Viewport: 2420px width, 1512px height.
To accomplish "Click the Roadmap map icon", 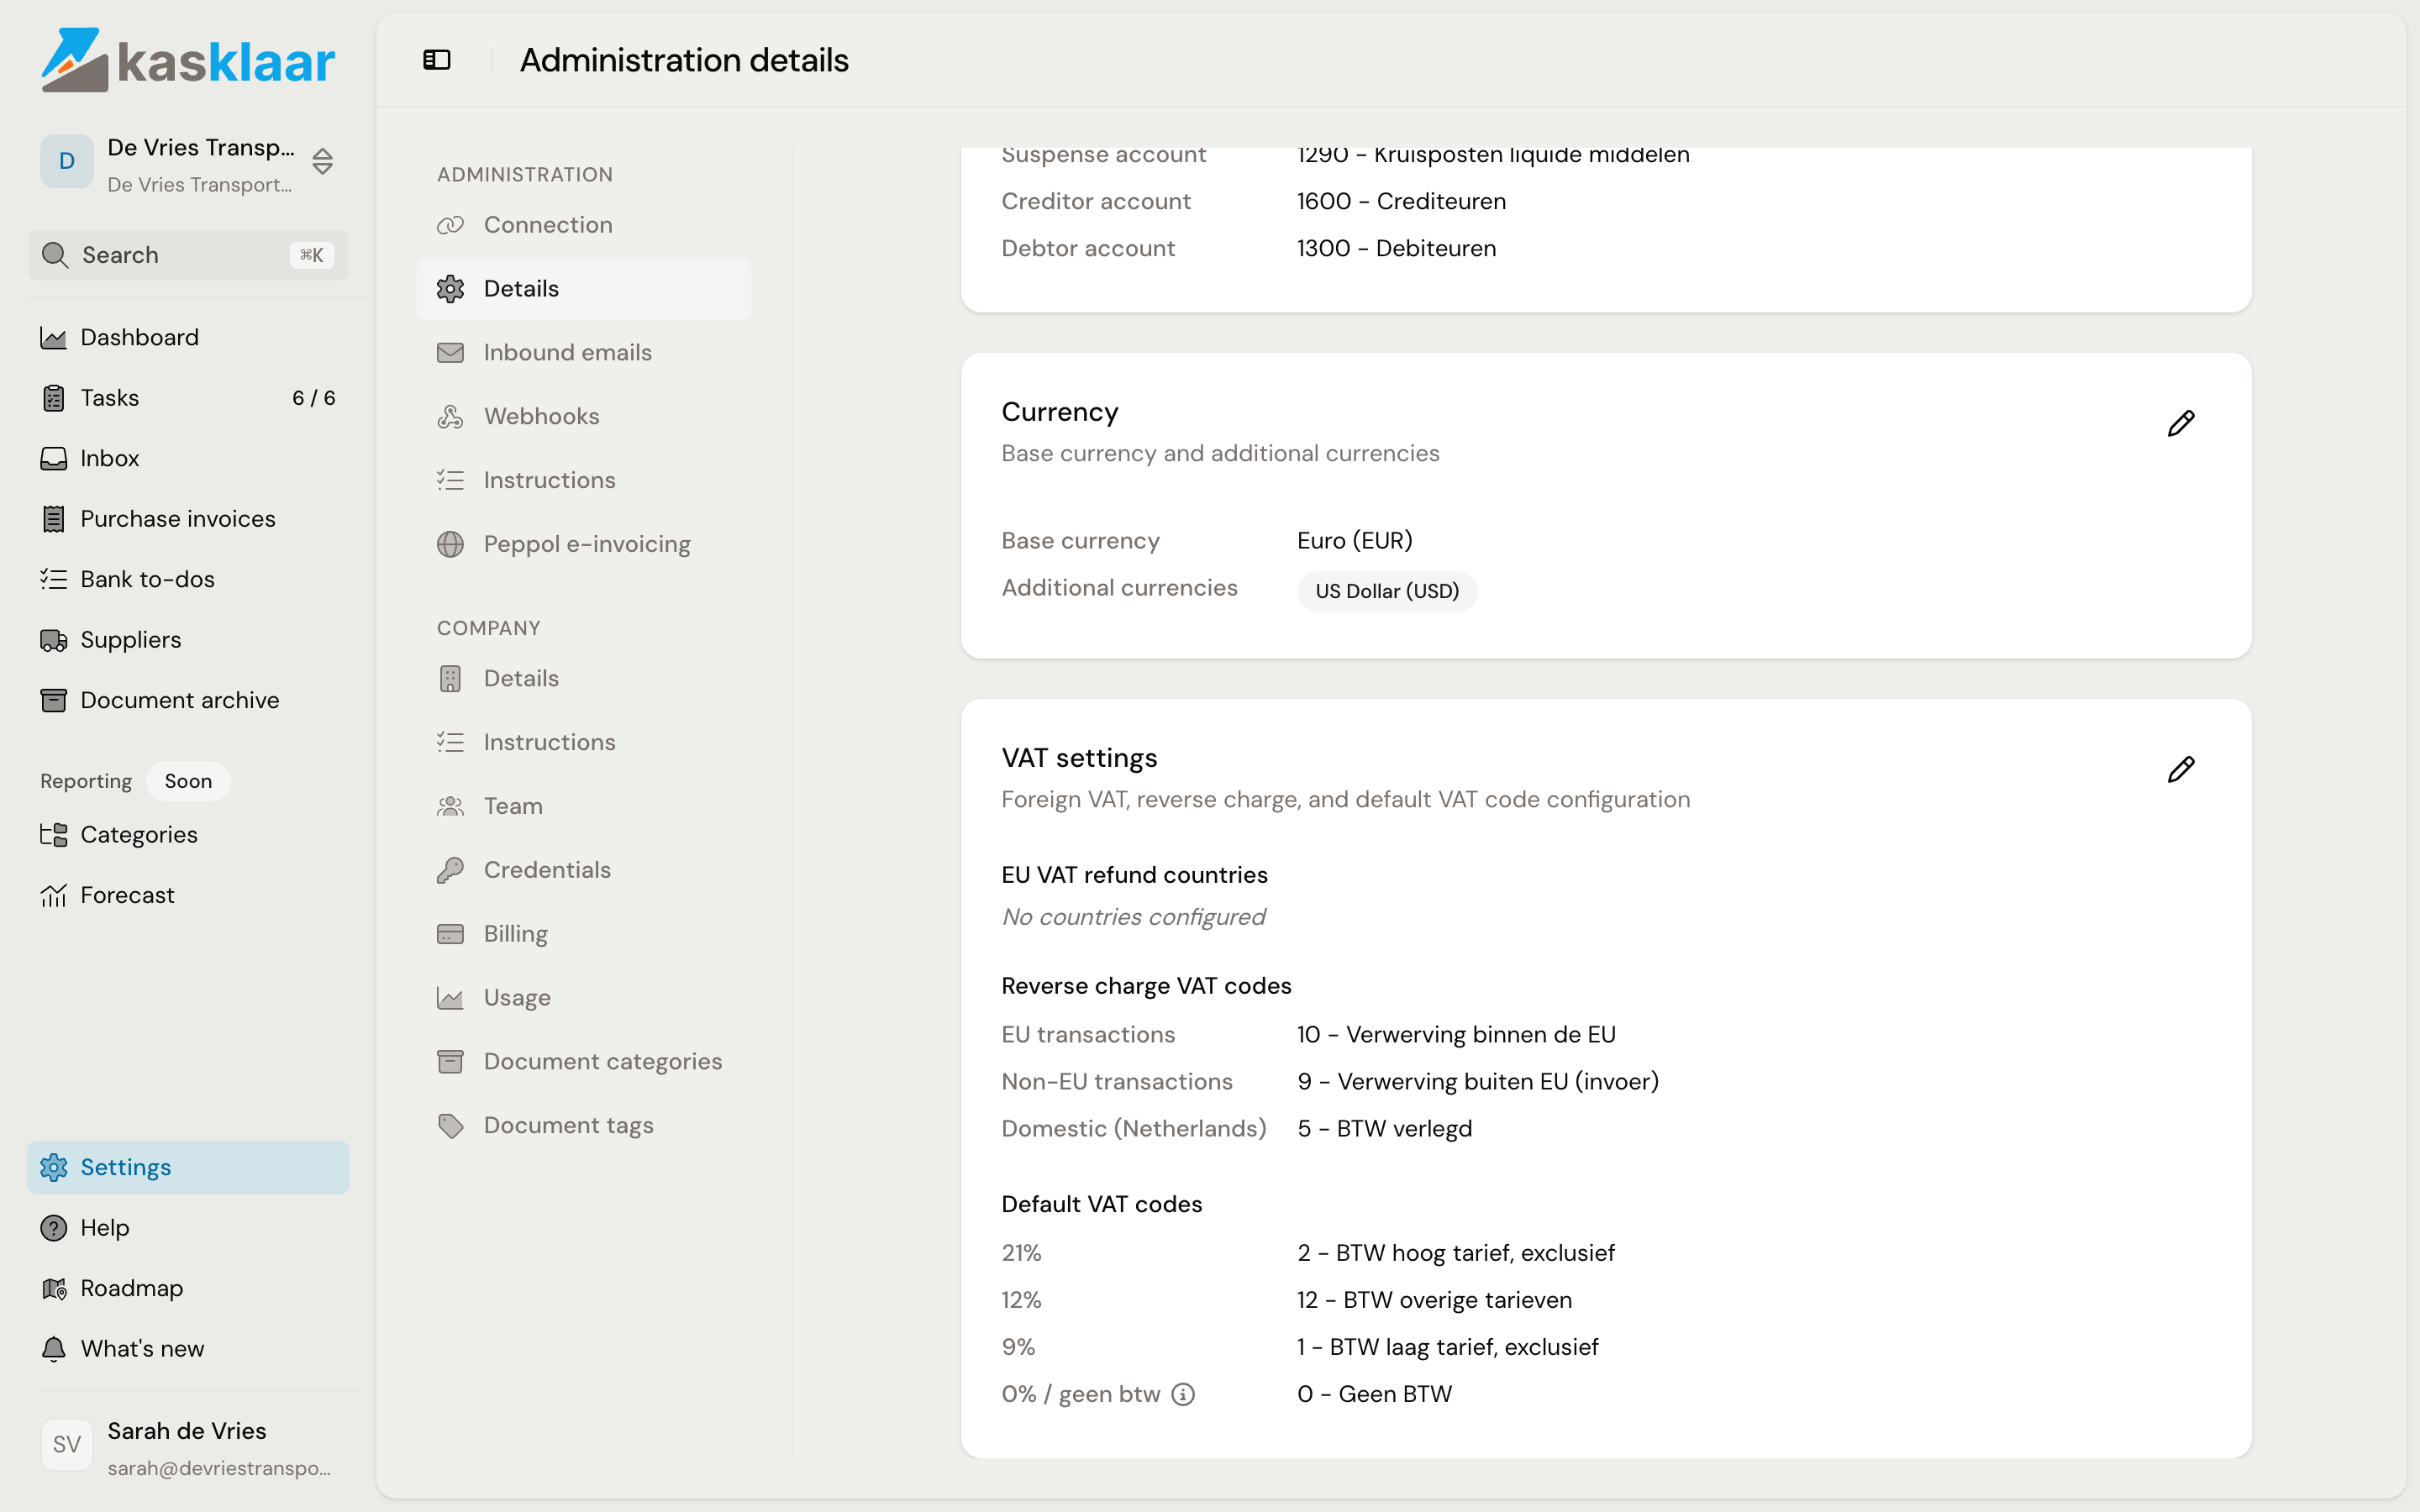I will (53, 1289).
